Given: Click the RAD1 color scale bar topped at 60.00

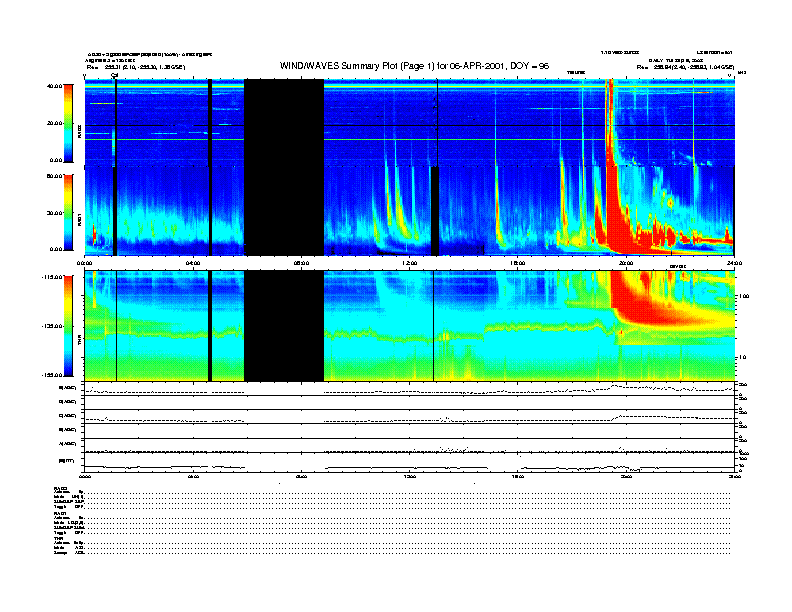Looking at the screenshot, I should coord(68,213).
